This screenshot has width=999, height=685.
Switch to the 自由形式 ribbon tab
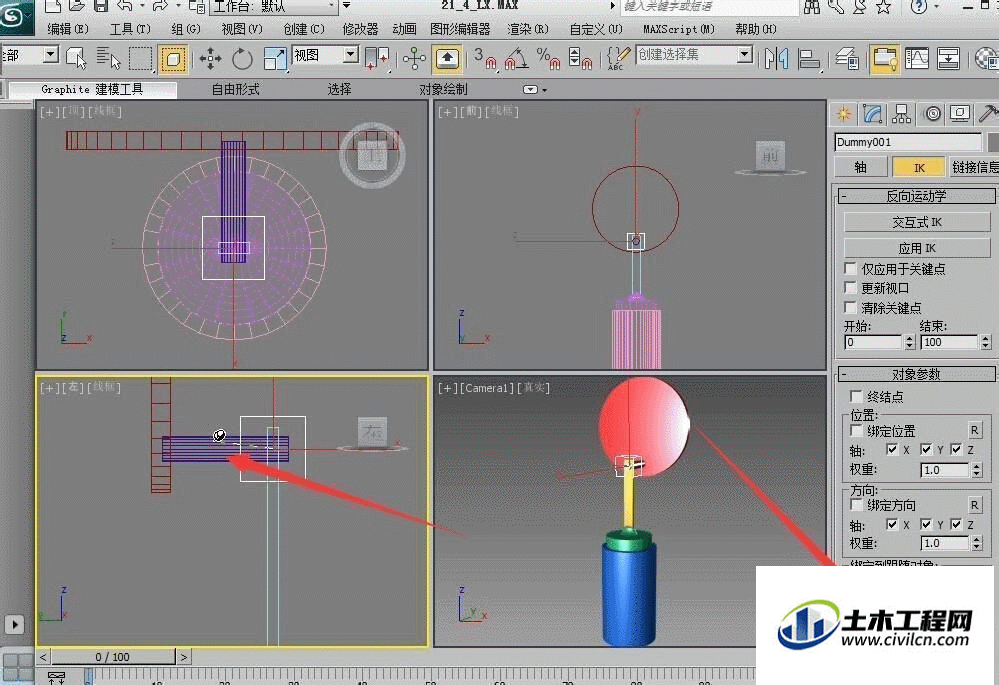pos(236,90)
